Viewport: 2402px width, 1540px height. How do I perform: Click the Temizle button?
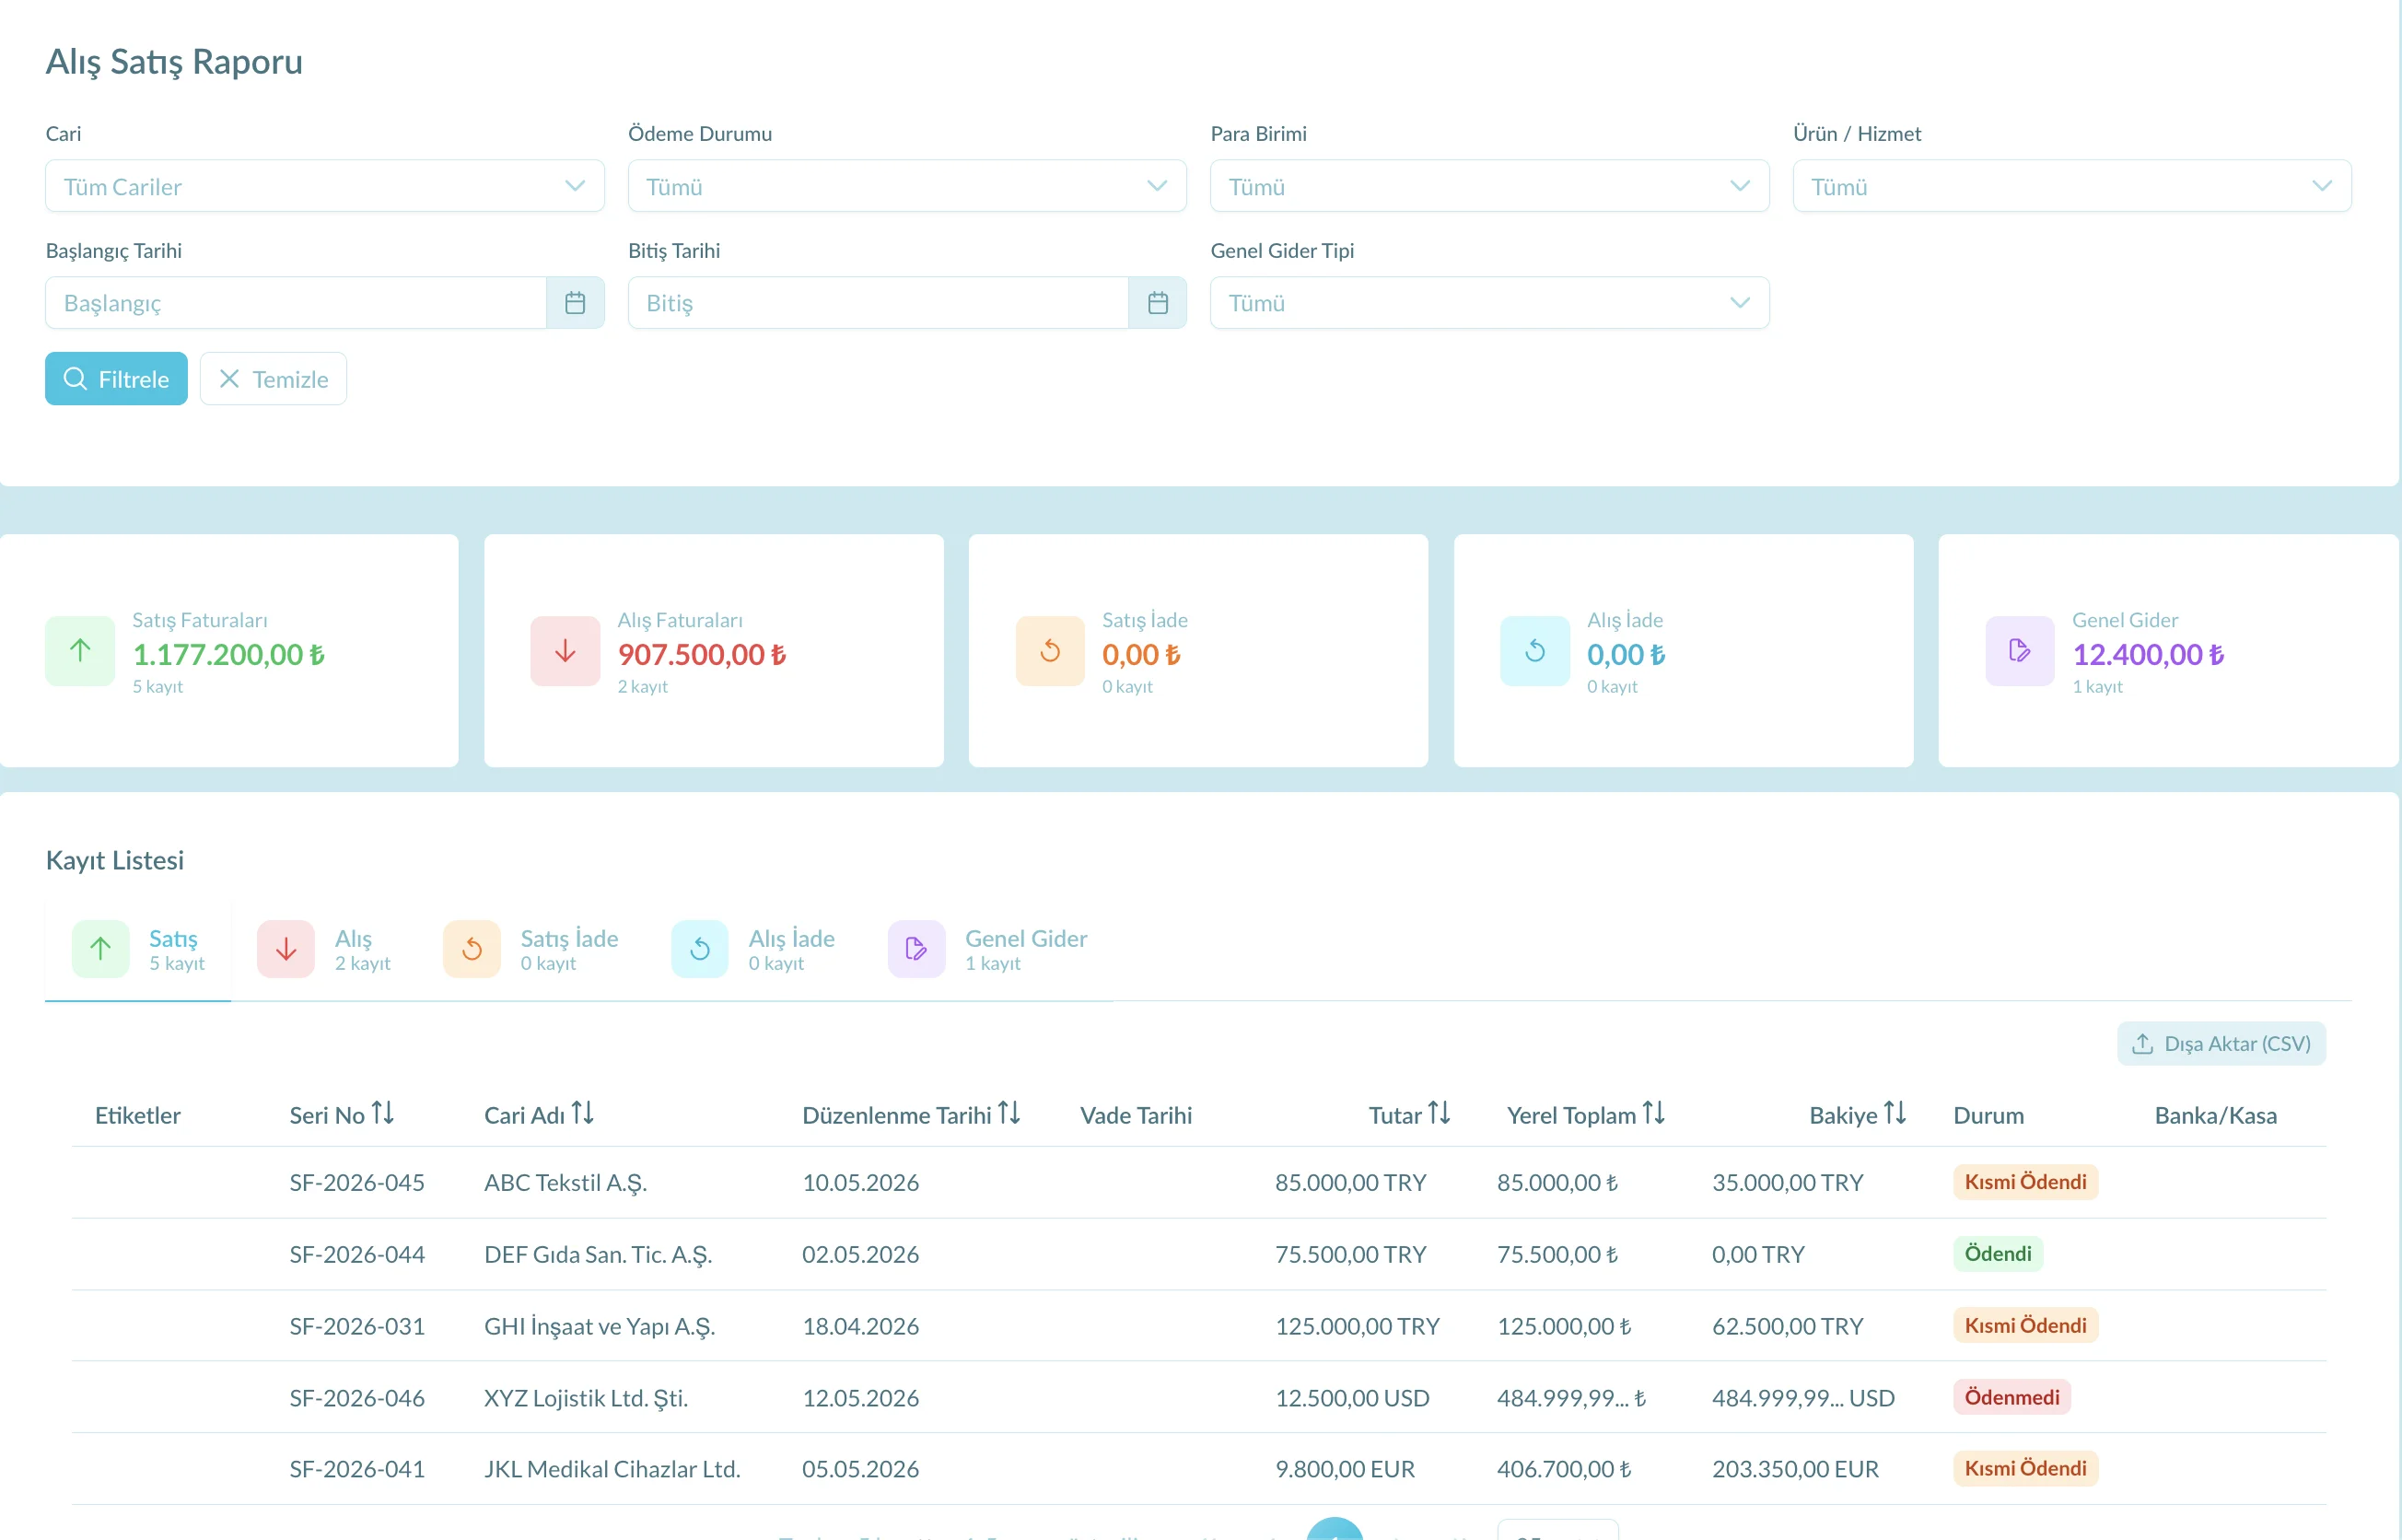coord(273,379)
